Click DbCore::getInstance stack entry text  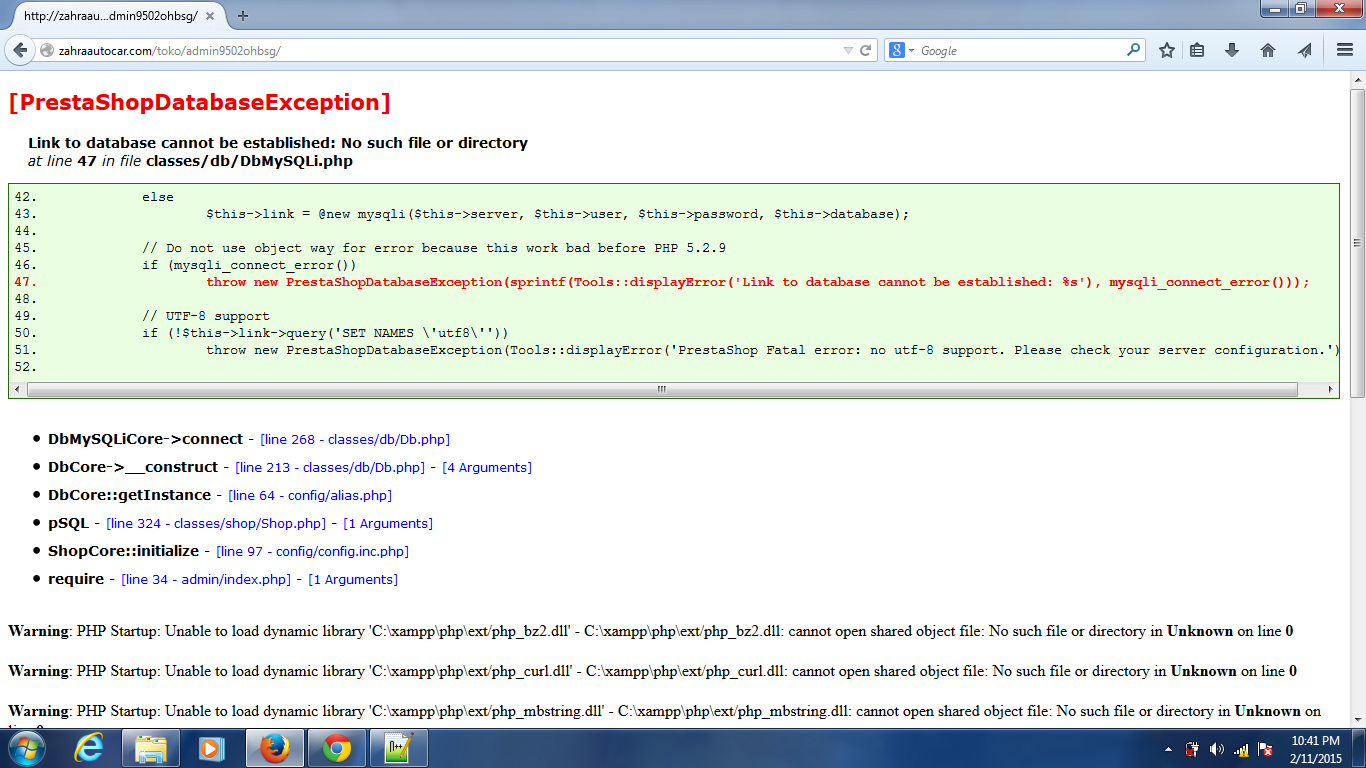click(x=129, y=495)
